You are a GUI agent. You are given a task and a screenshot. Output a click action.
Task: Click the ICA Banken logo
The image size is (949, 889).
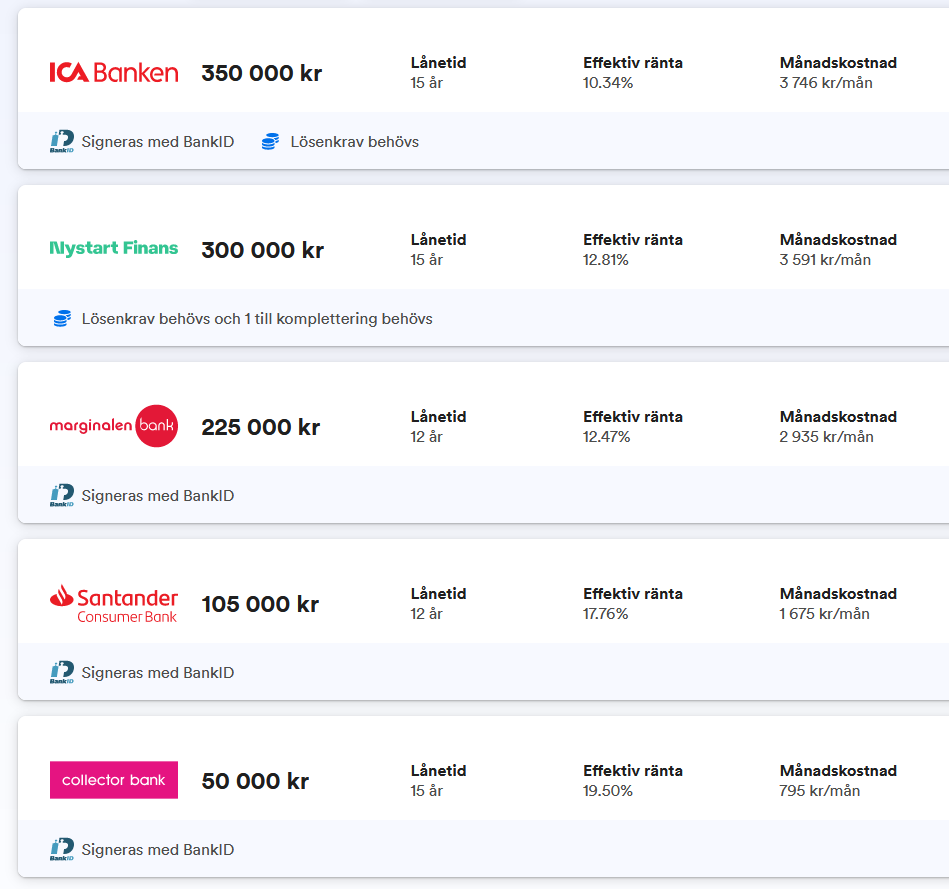114,73
